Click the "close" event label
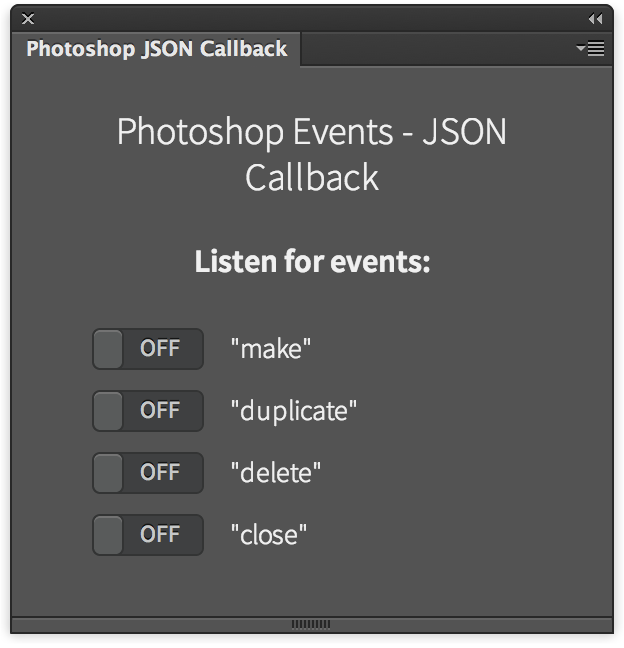624x648 pixels. tap(269, 535)
